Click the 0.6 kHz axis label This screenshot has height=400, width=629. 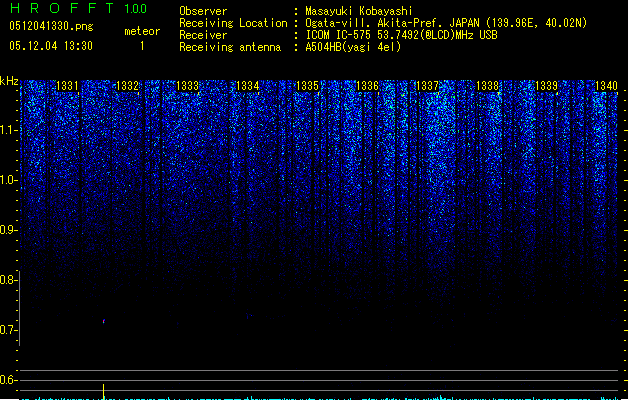click(8, 380)
